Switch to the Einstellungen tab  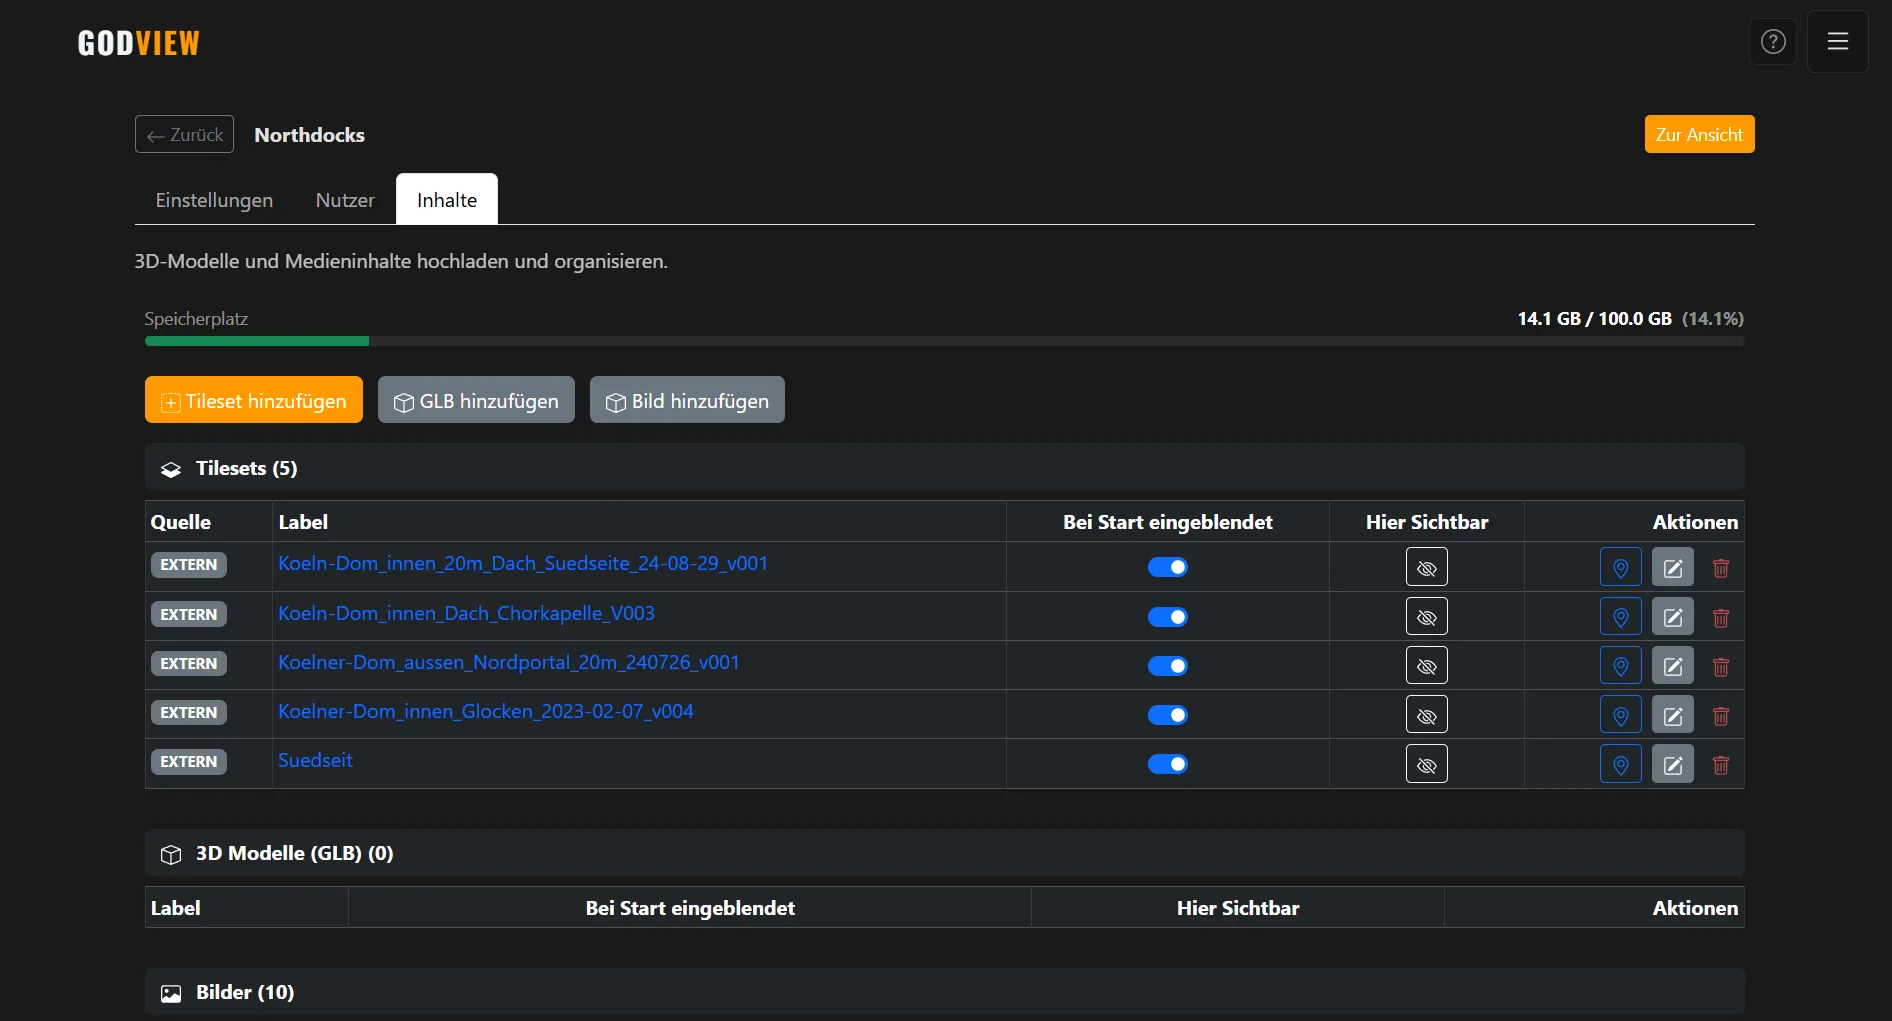coord(214,200)
